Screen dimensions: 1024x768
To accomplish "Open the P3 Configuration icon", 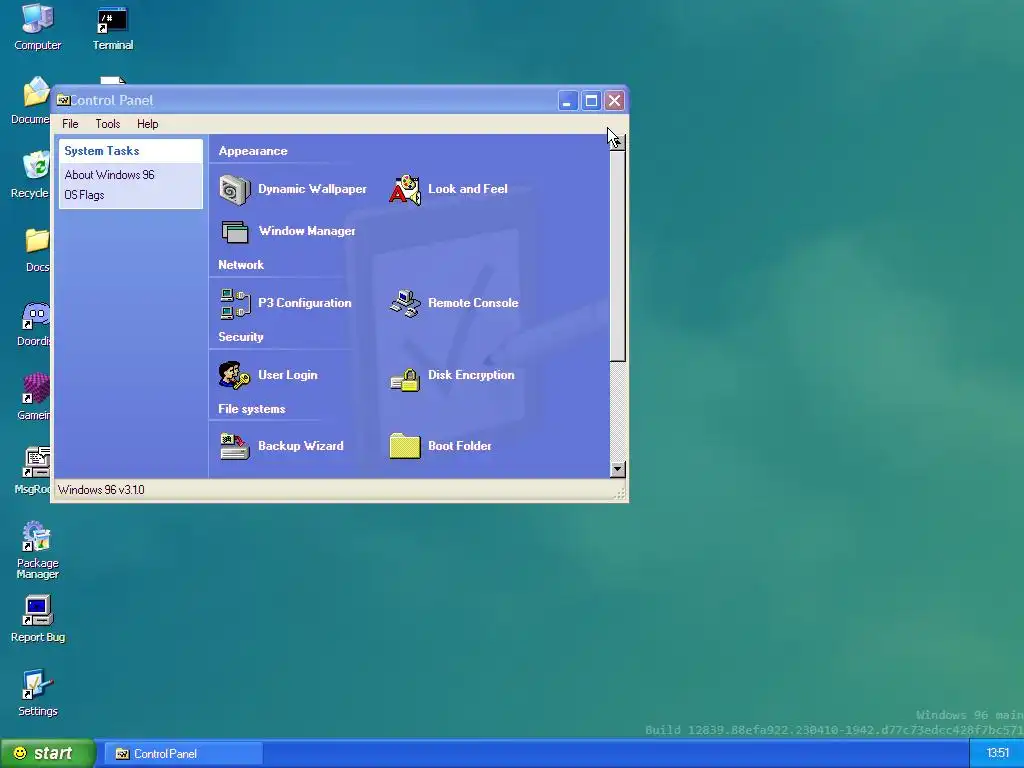I will point(234,304).
